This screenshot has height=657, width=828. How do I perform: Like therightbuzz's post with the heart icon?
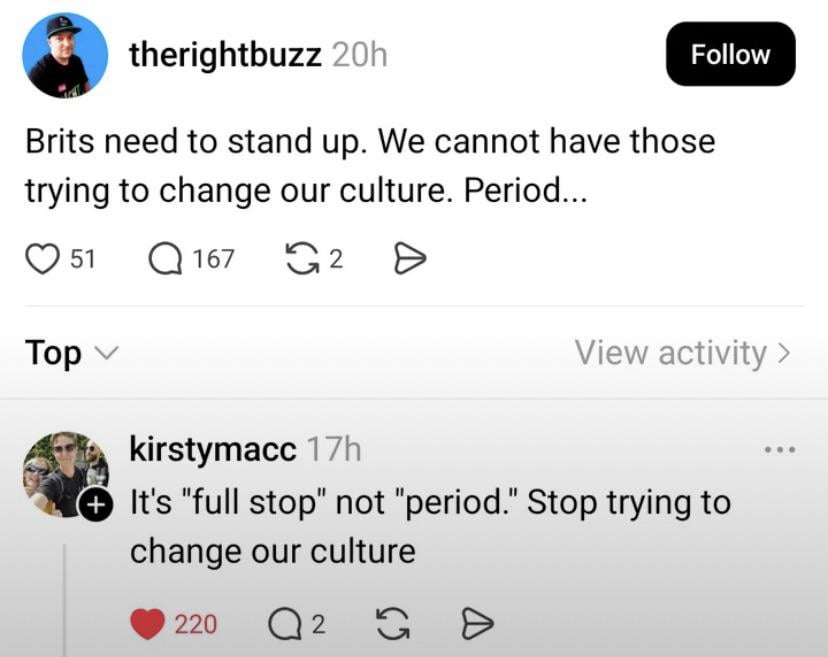click(41, 259)
